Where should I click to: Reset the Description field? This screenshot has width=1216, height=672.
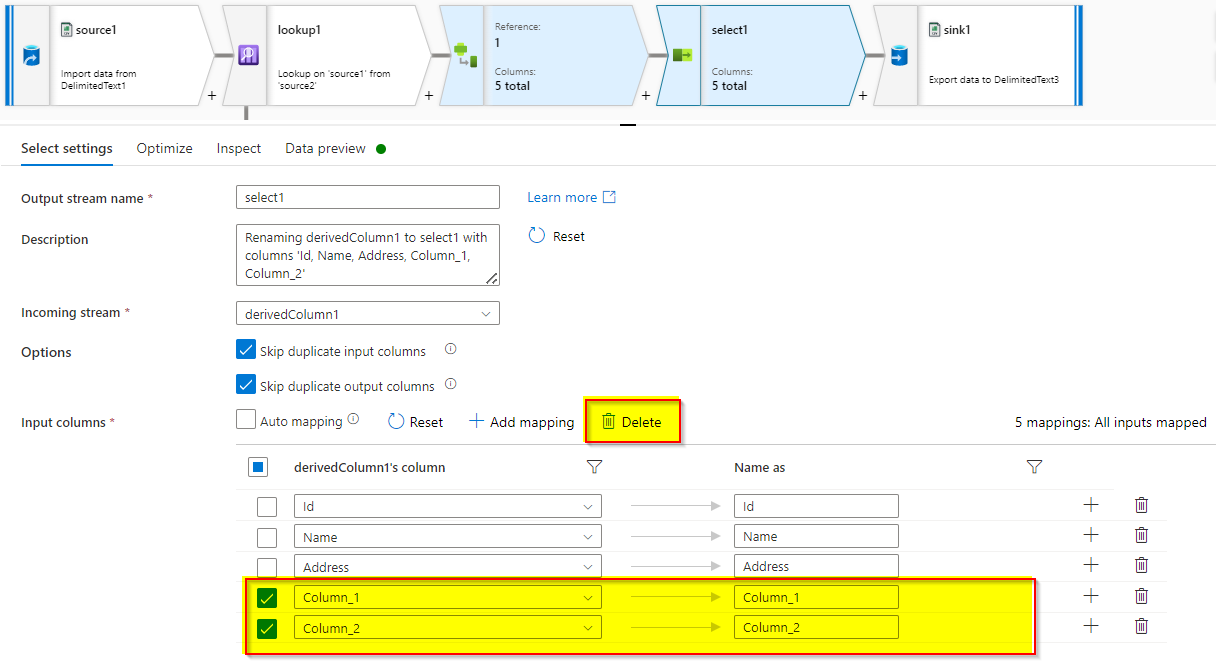[557, 236]
